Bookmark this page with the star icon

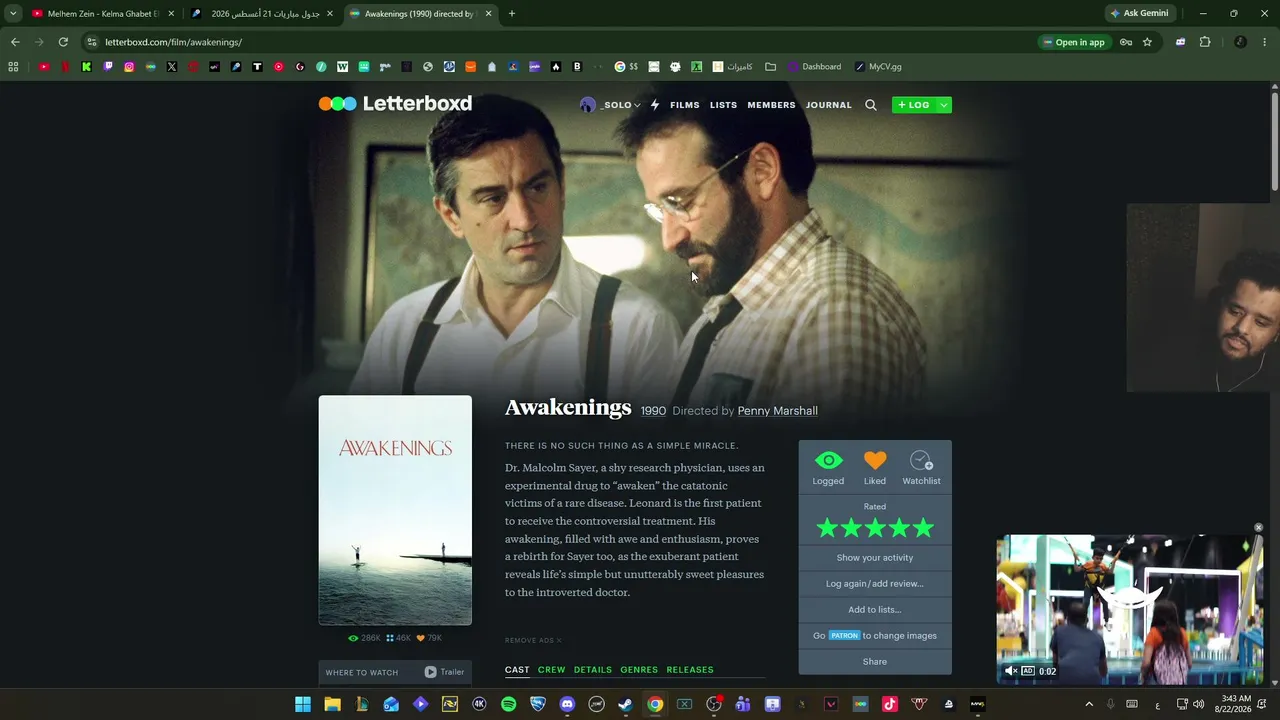1147,42
